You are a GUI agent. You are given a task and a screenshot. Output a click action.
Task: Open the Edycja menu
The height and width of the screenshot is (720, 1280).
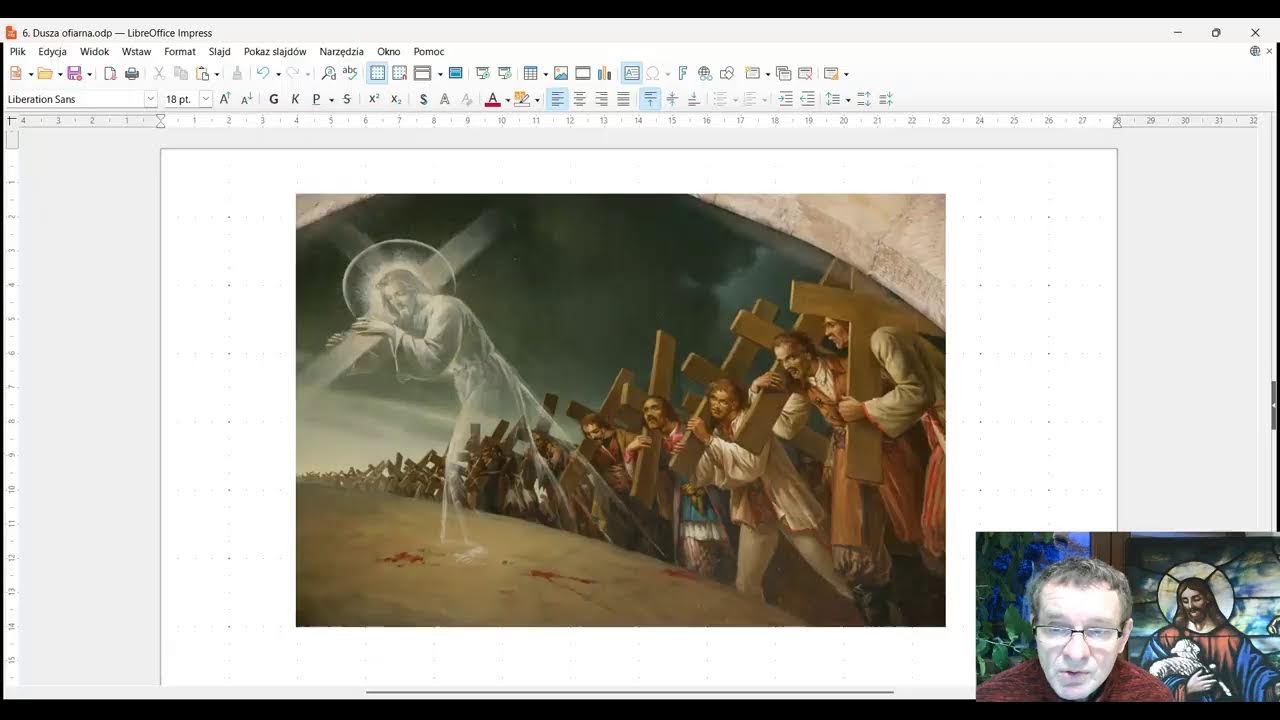tap(52, 51)
